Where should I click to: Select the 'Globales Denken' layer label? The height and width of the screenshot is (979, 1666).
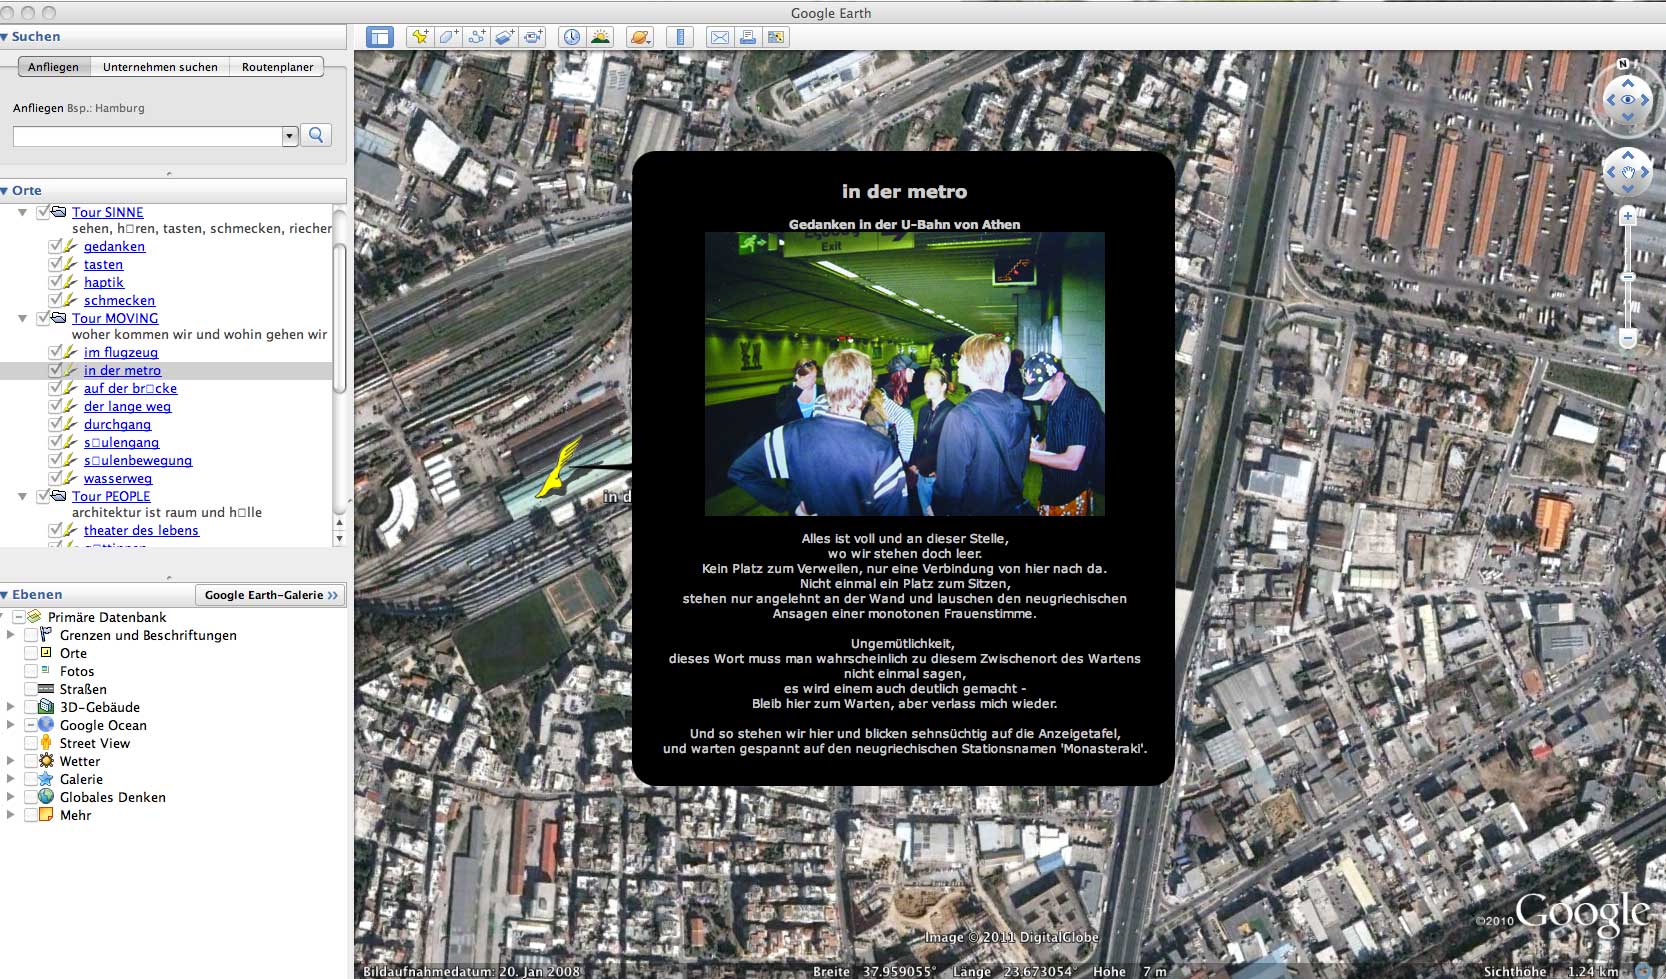click(x=113, y=797)
